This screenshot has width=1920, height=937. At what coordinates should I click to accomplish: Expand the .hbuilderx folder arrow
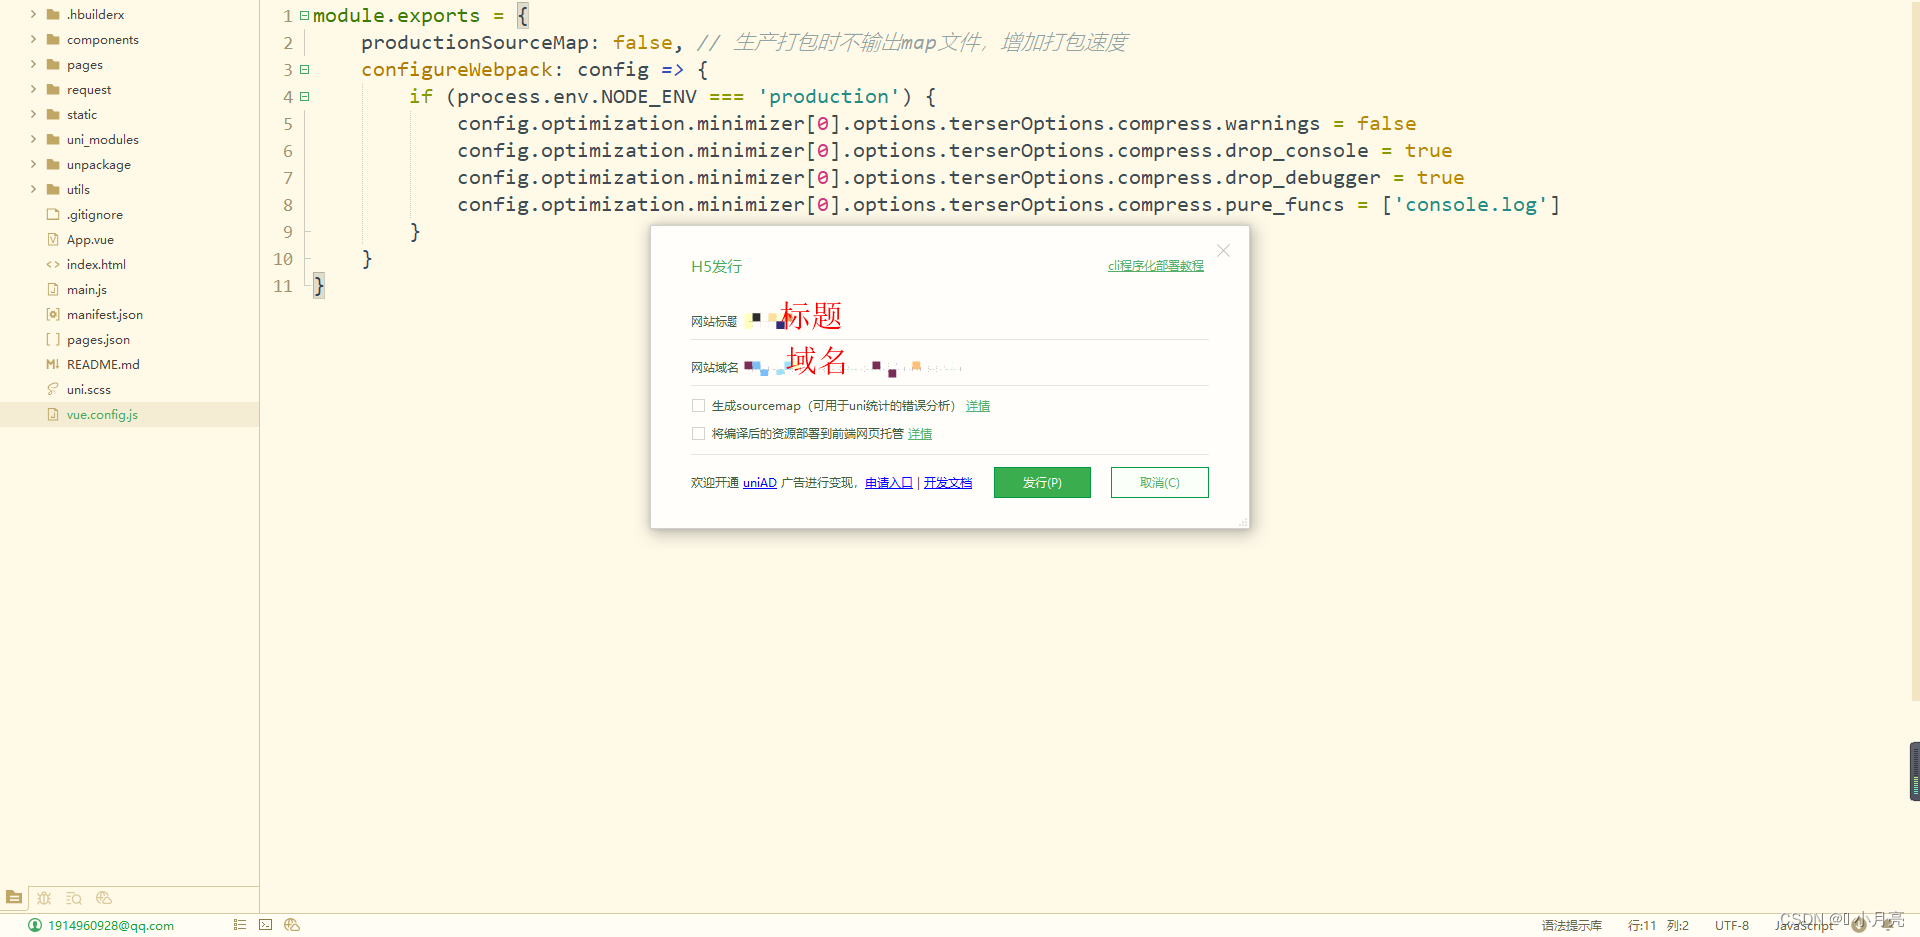tap(33, 14)
